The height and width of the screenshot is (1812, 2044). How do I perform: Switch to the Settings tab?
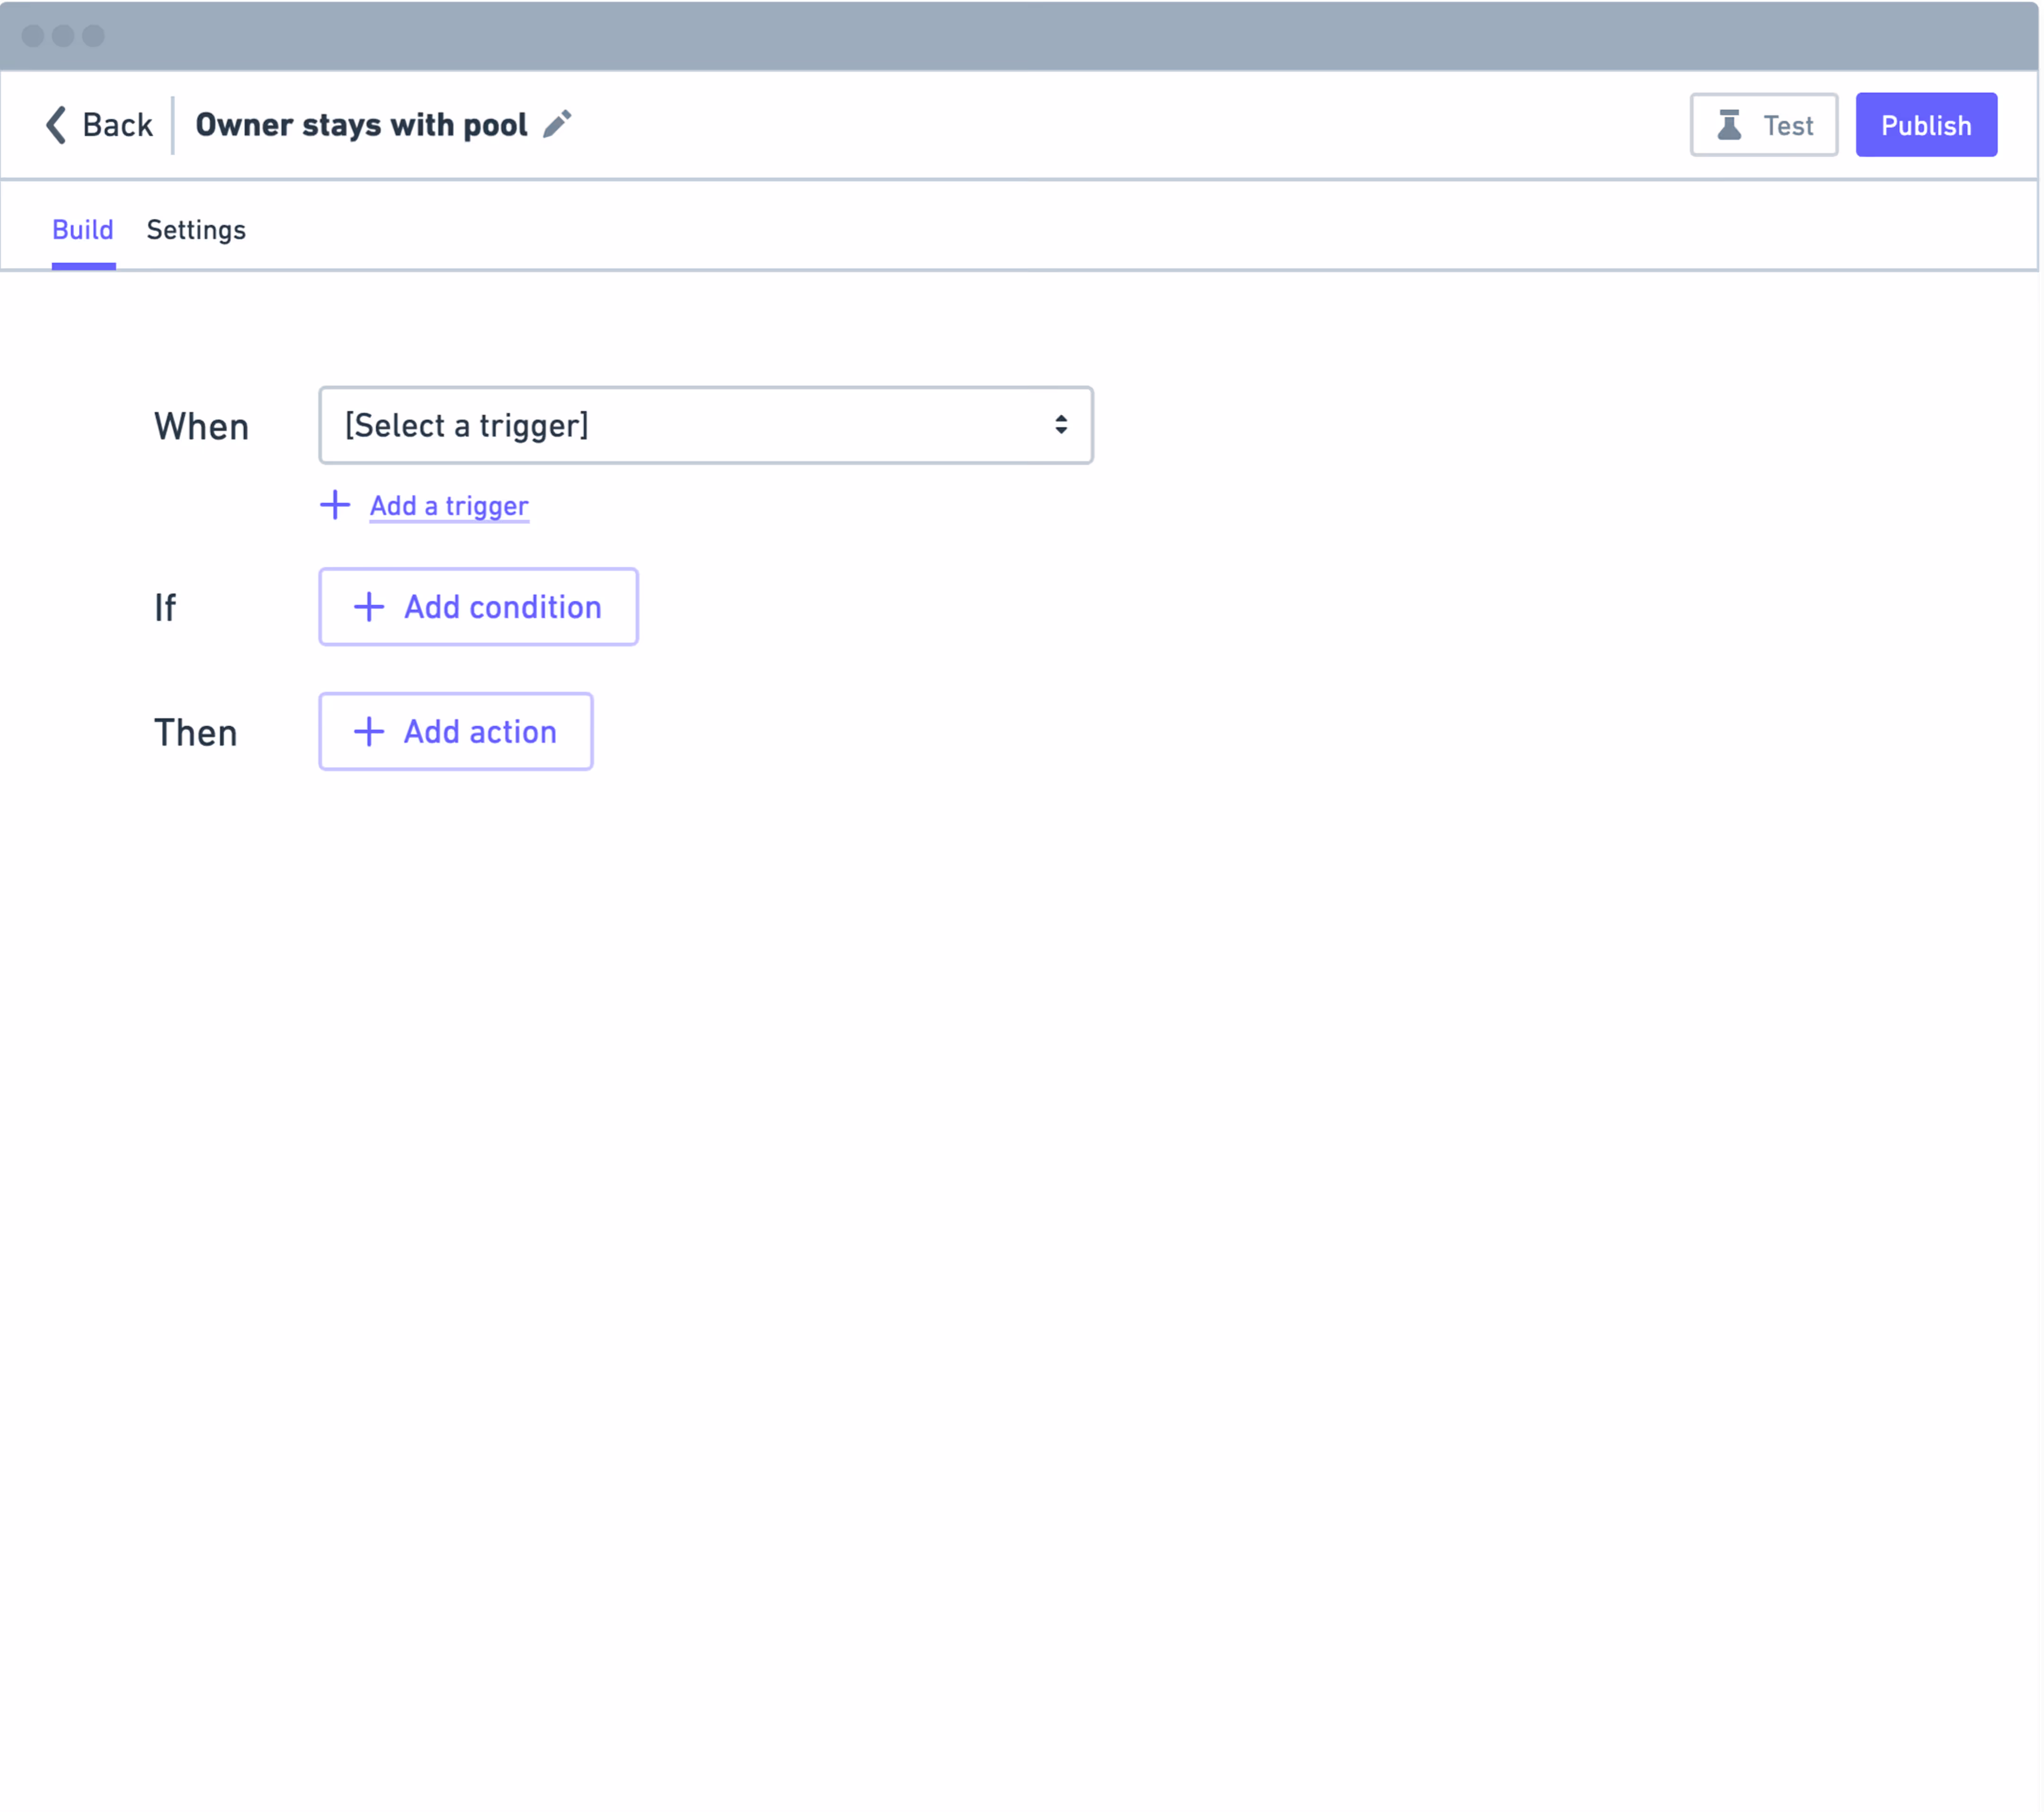pos(196,230)
